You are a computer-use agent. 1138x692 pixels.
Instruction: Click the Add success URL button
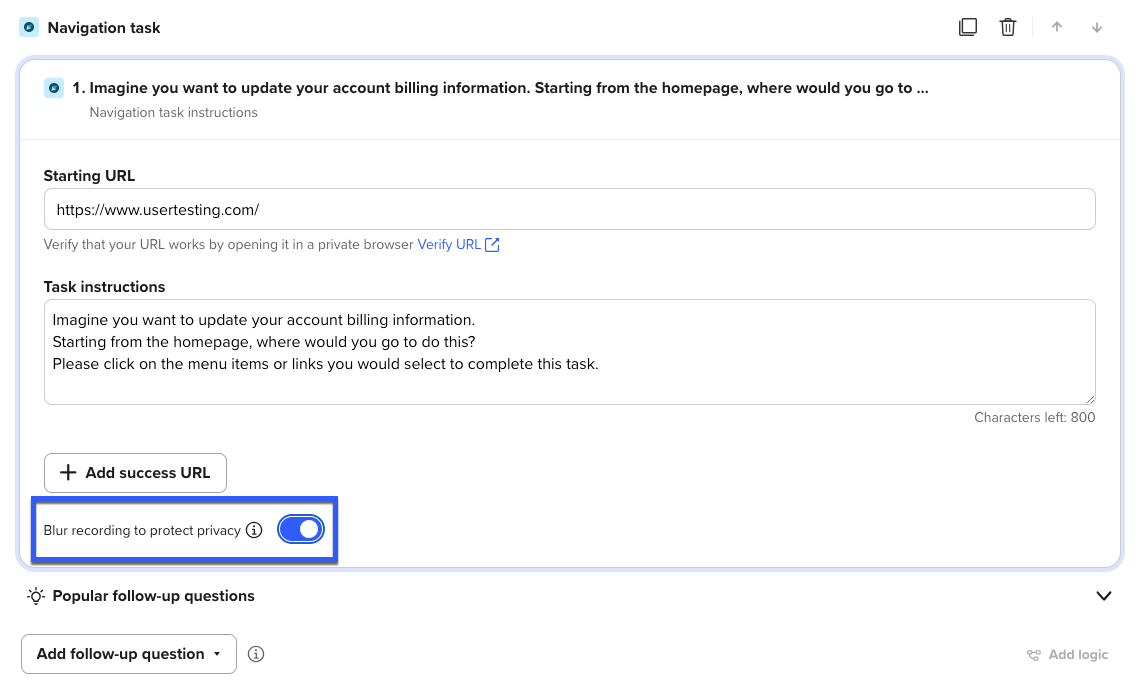point(135,473)
